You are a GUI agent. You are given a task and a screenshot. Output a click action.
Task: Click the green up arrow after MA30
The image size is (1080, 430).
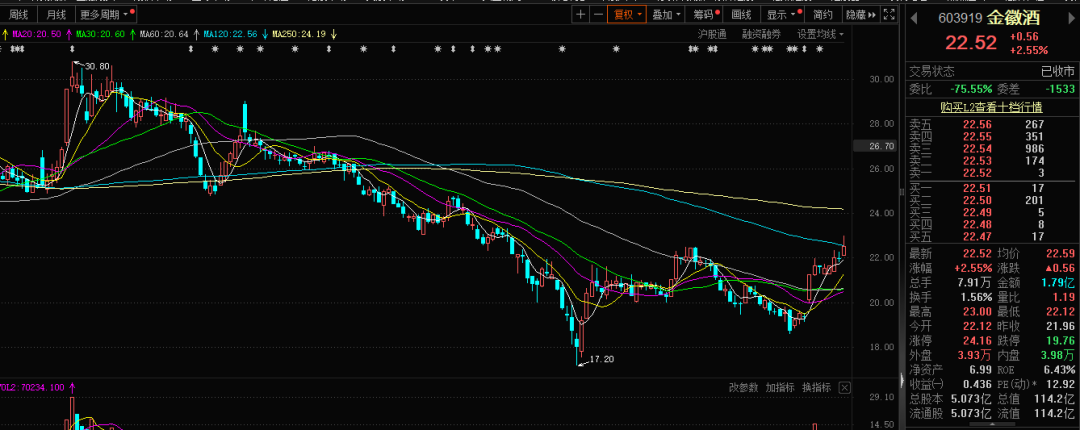(132, 34)
